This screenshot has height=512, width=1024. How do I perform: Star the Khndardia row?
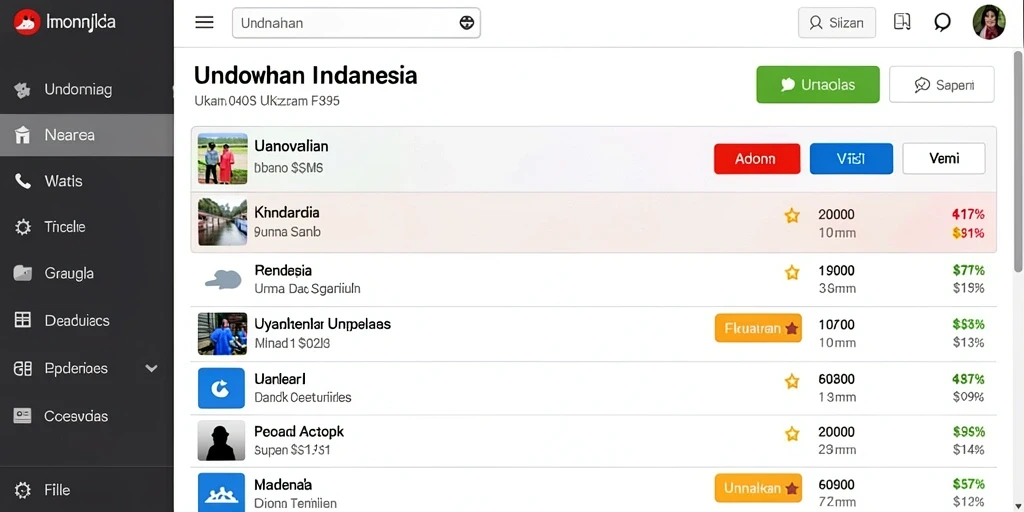click(x=792, y=216)
